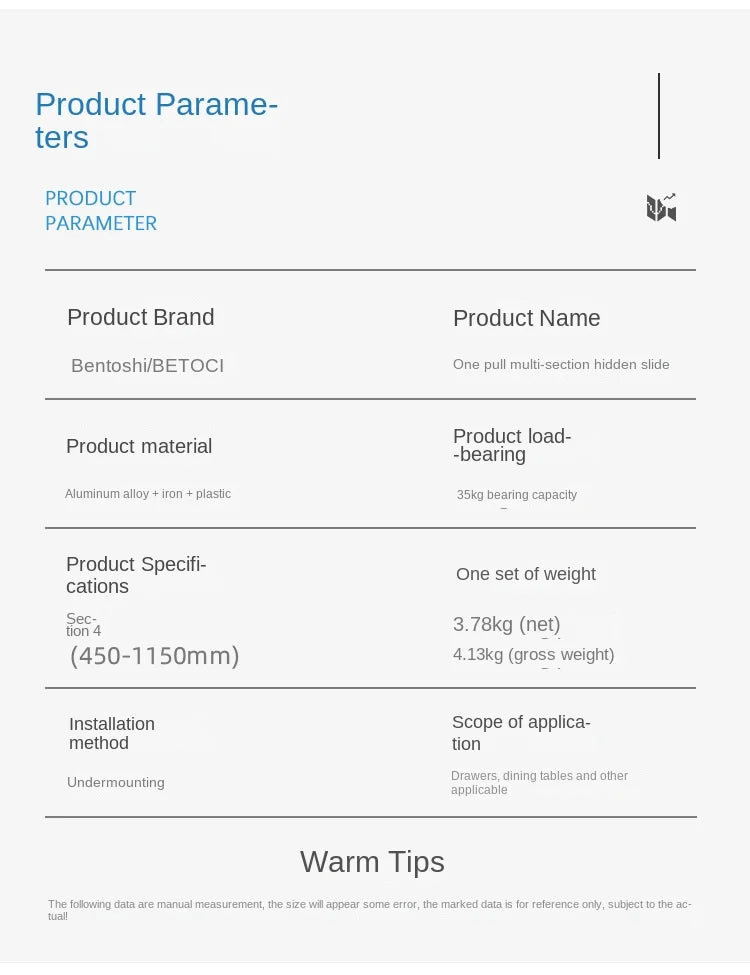Select 'Drawers, dining tables and other applicable' text
The image size is (750, 975).
(x=539, y=783)
